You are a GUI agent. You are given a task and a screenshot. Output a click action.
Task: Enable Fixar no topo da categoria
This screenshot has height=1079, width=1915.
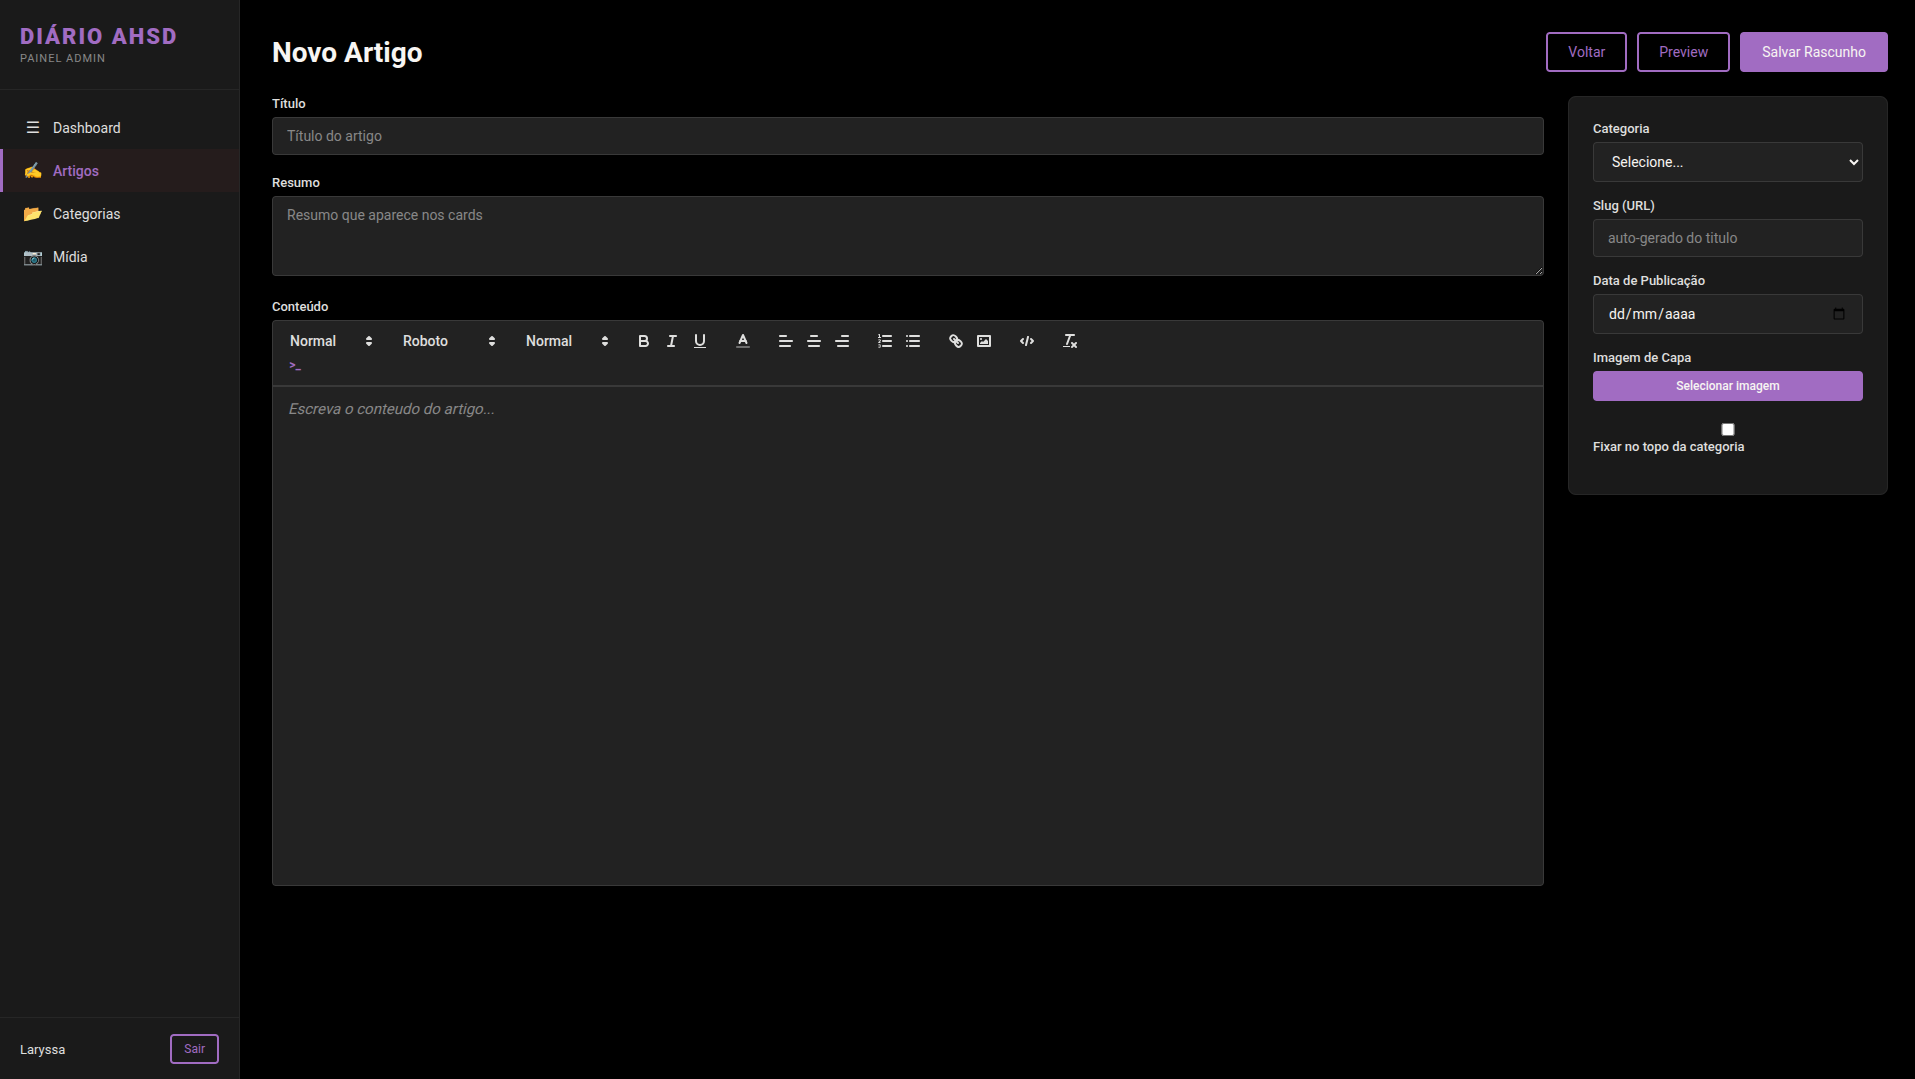tap(1727, 429)
